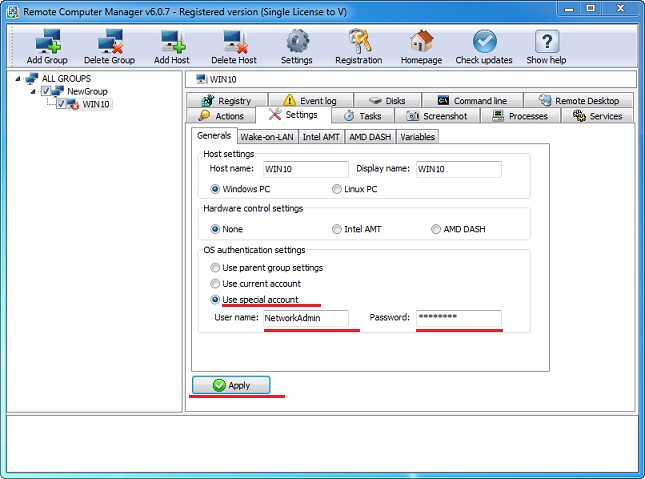Click the Display name input field
Image resolution: width=645 pixels, height=479 pixels.
point(459,169)
